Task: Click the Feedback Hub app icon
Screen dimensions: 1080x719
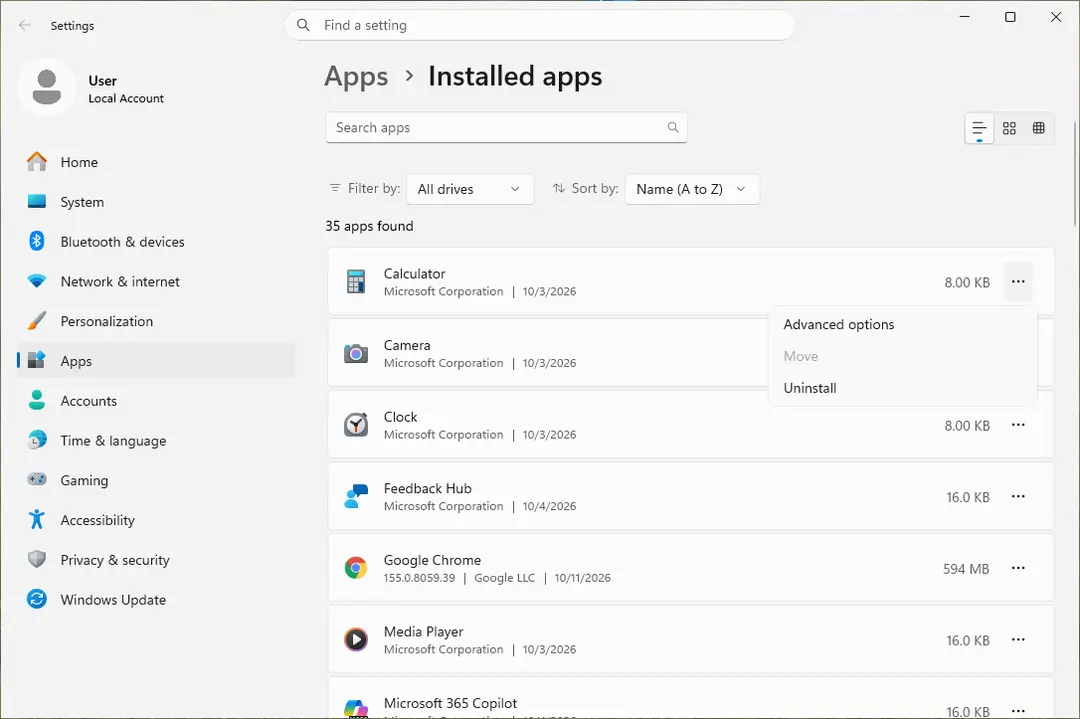Action: click(x=355, y=497)
